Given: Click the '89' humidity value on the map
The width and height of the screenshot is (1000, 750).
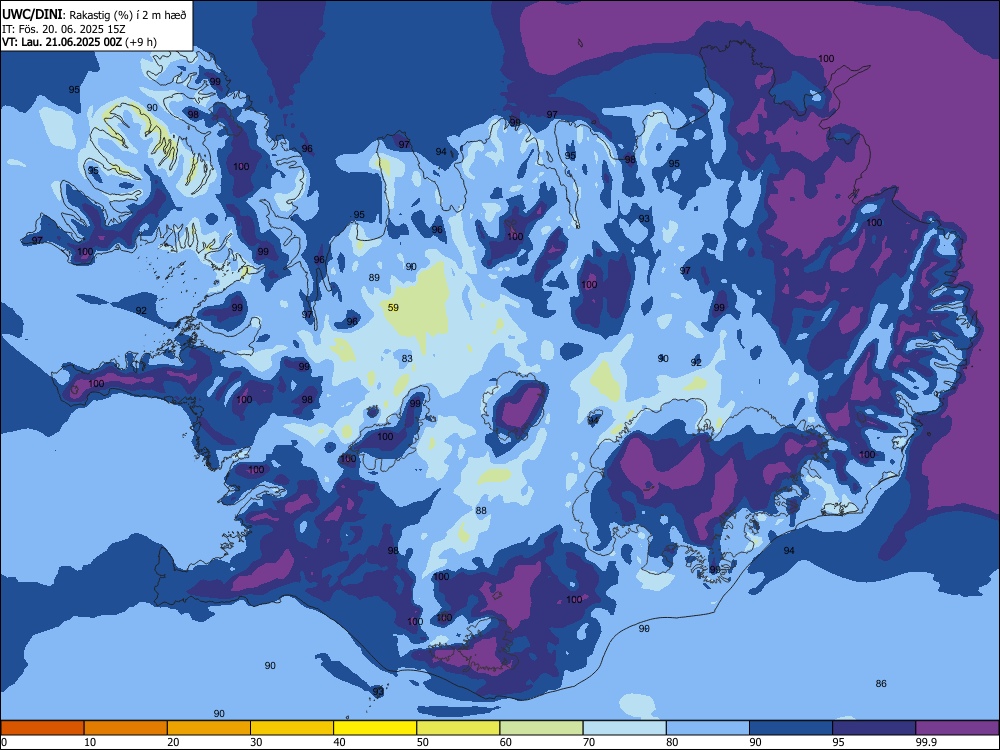Looking at the screenshot, I should 374,277.
